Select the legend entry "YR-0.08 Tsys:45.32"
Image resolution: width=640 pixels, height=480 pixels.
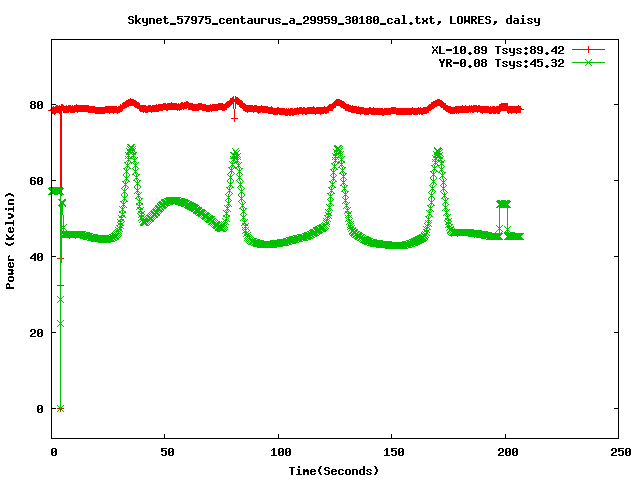coord(501,63)
